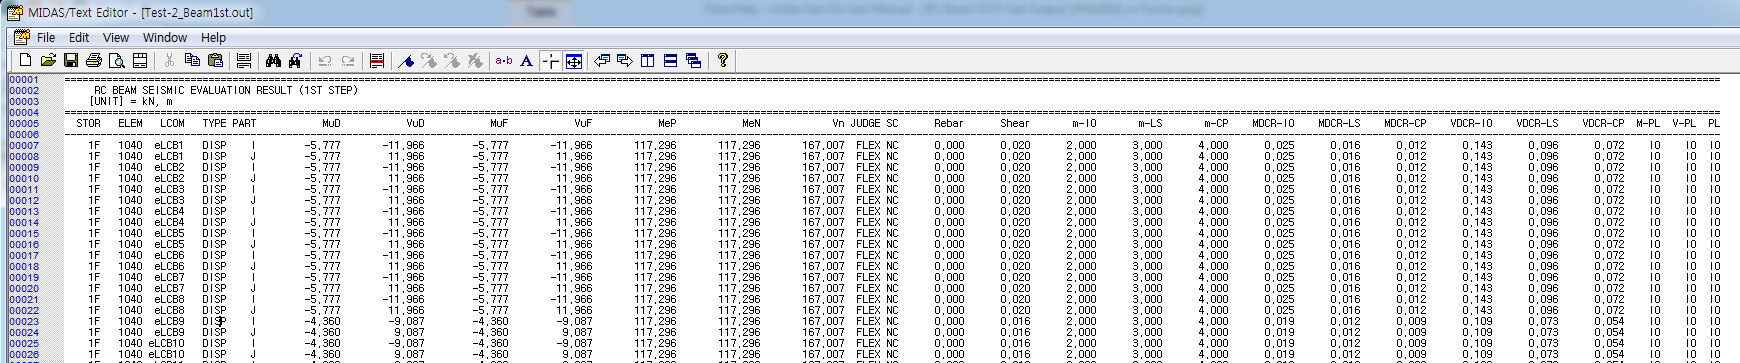Toggle a bookmark with the blue flag icon
This screenshot has width=1740, height=363.
click(x=406, y=61)
